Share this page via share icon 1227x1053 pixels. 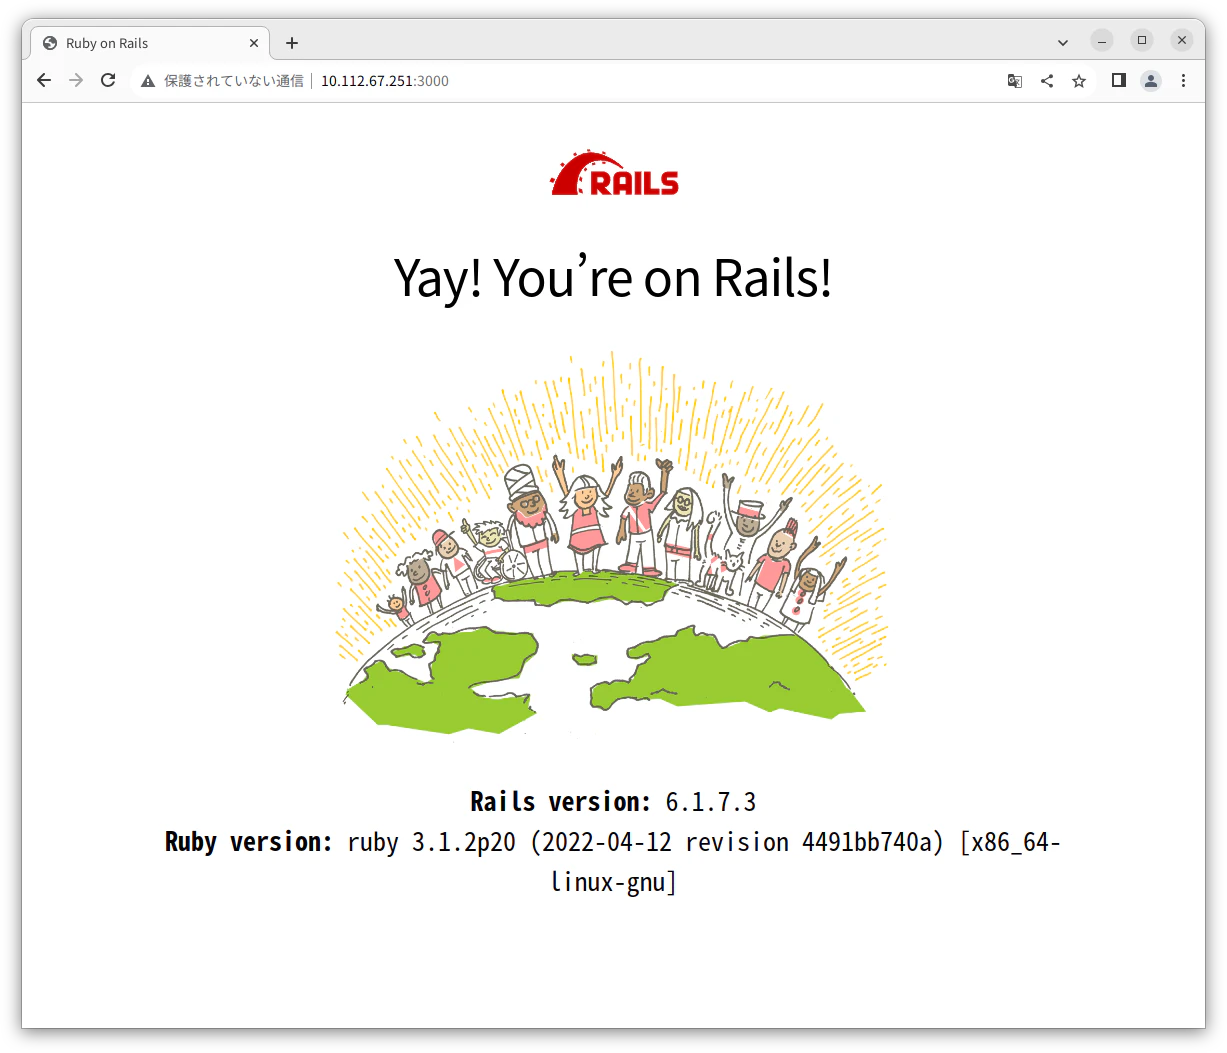coord(1047,81)
